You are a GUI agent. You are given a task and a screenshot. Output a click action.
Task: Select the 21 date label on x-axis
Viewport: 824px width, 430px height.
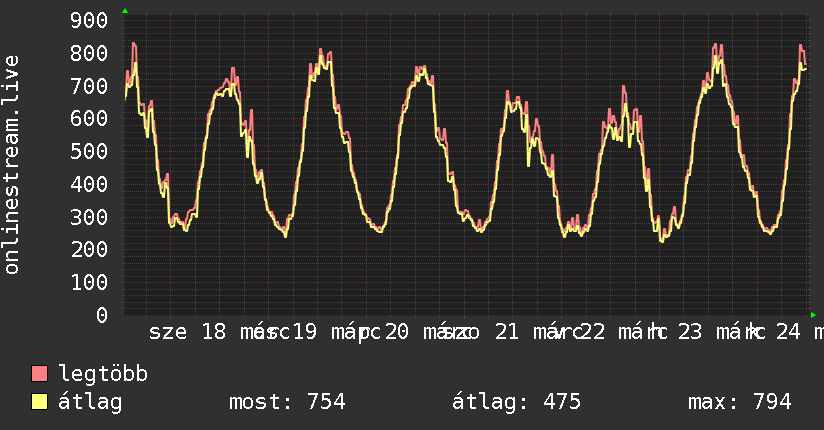[506, 332]
